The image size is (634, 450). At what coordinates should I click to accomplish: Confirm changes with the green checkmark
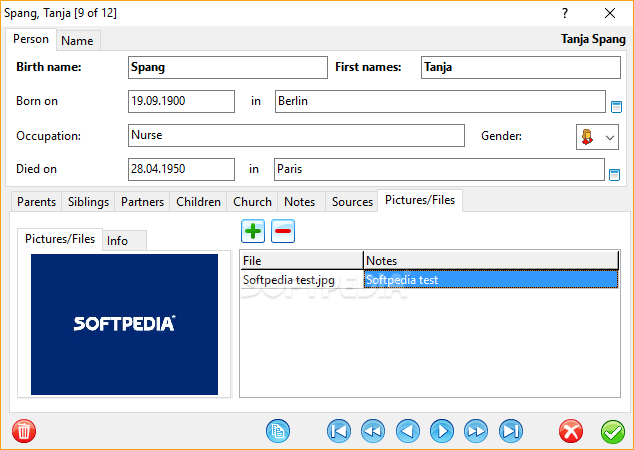point(613,432)
